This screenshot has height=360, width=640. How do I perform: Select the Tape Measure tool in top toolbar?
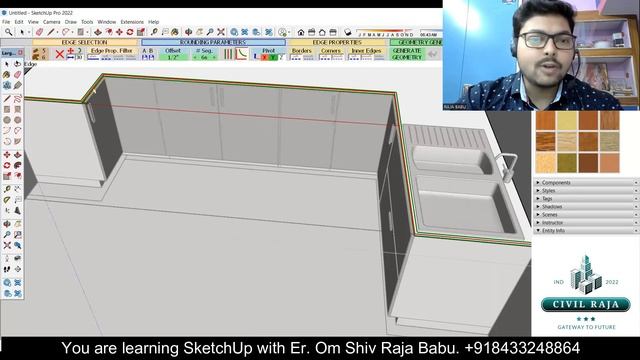[154, 31]
